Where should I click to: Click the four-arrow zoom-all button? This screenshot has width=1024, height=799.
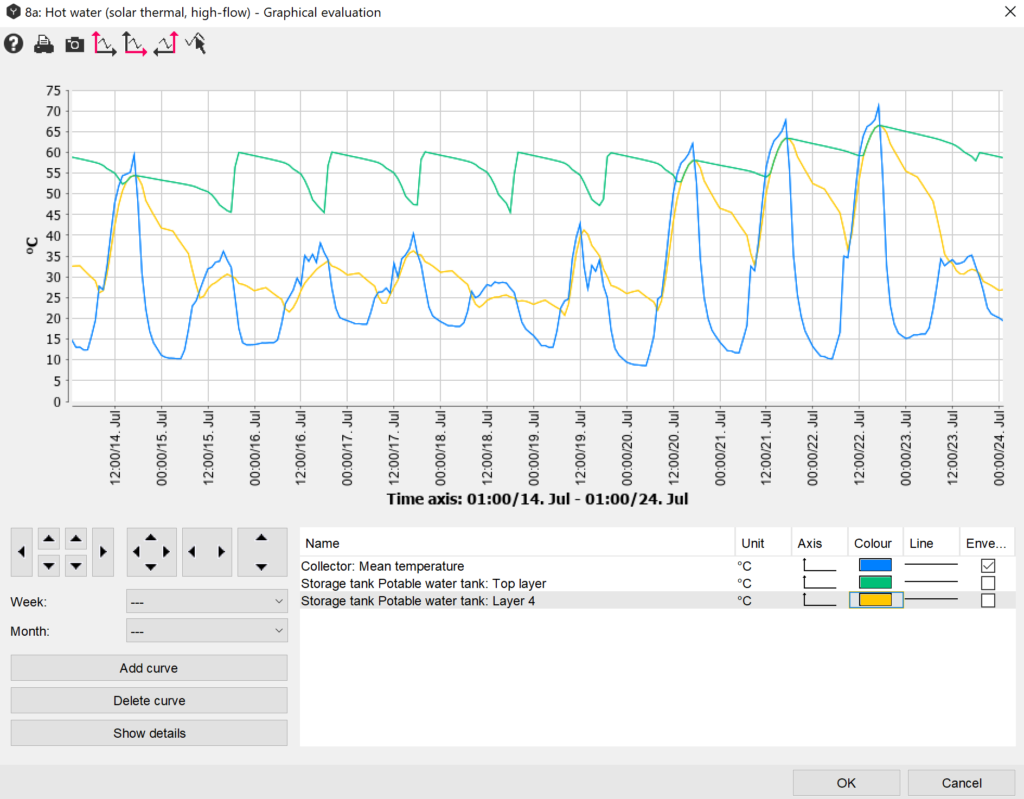[x=151, y=552]
